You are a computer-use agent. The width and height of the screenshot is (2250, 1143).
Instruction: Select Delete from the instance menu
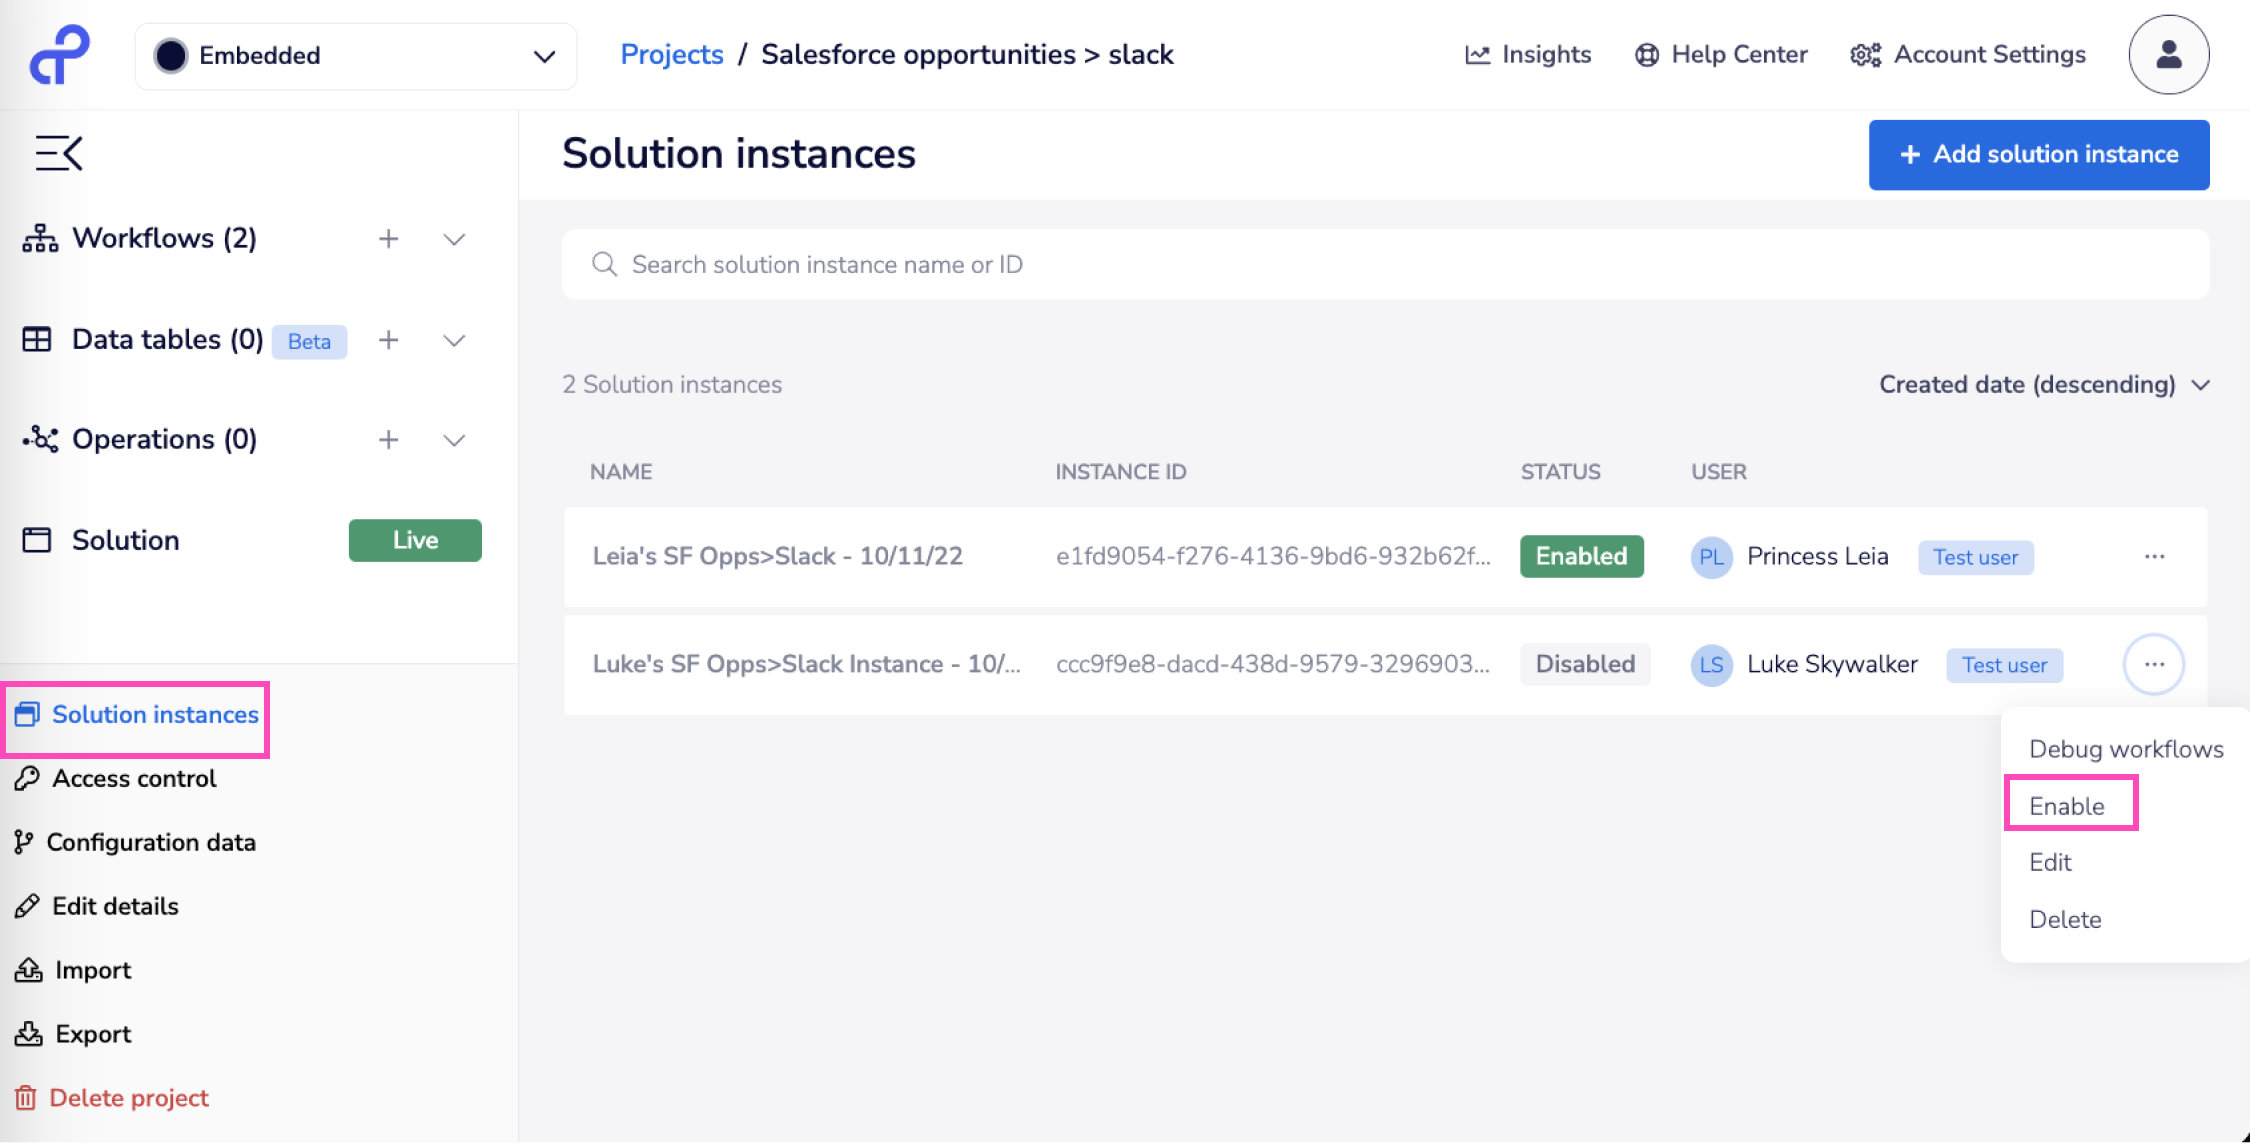[x=2065, y=919]
